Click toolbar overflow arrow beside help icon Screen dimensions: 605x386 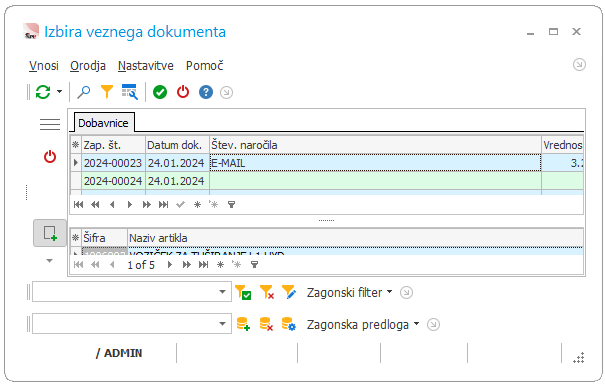click(226, 93)
